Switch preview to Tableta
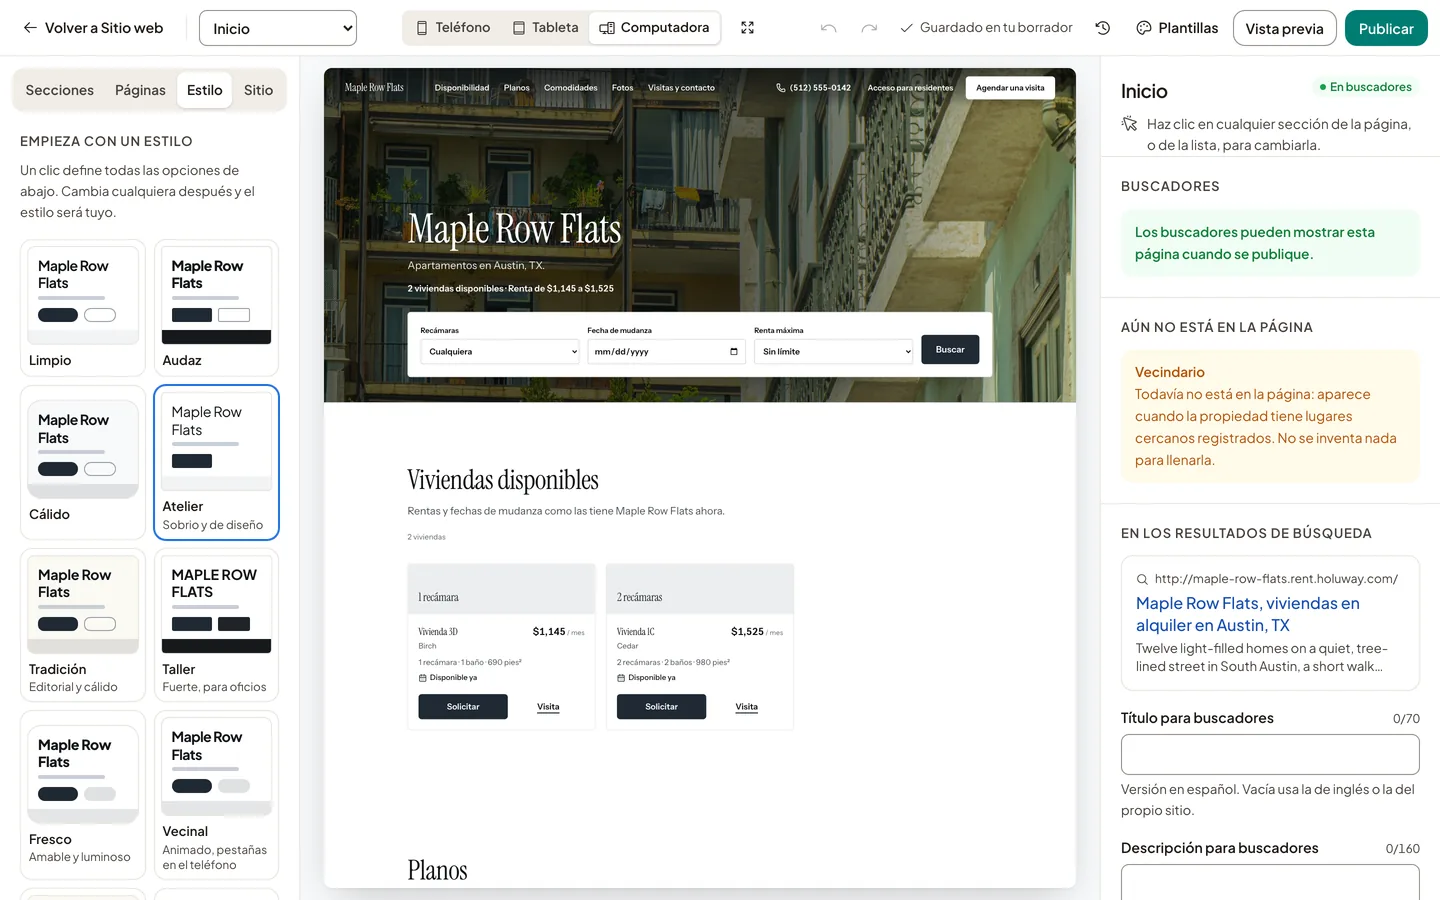The width and height of the screenshot is (1440, 900). coord(546,28)
